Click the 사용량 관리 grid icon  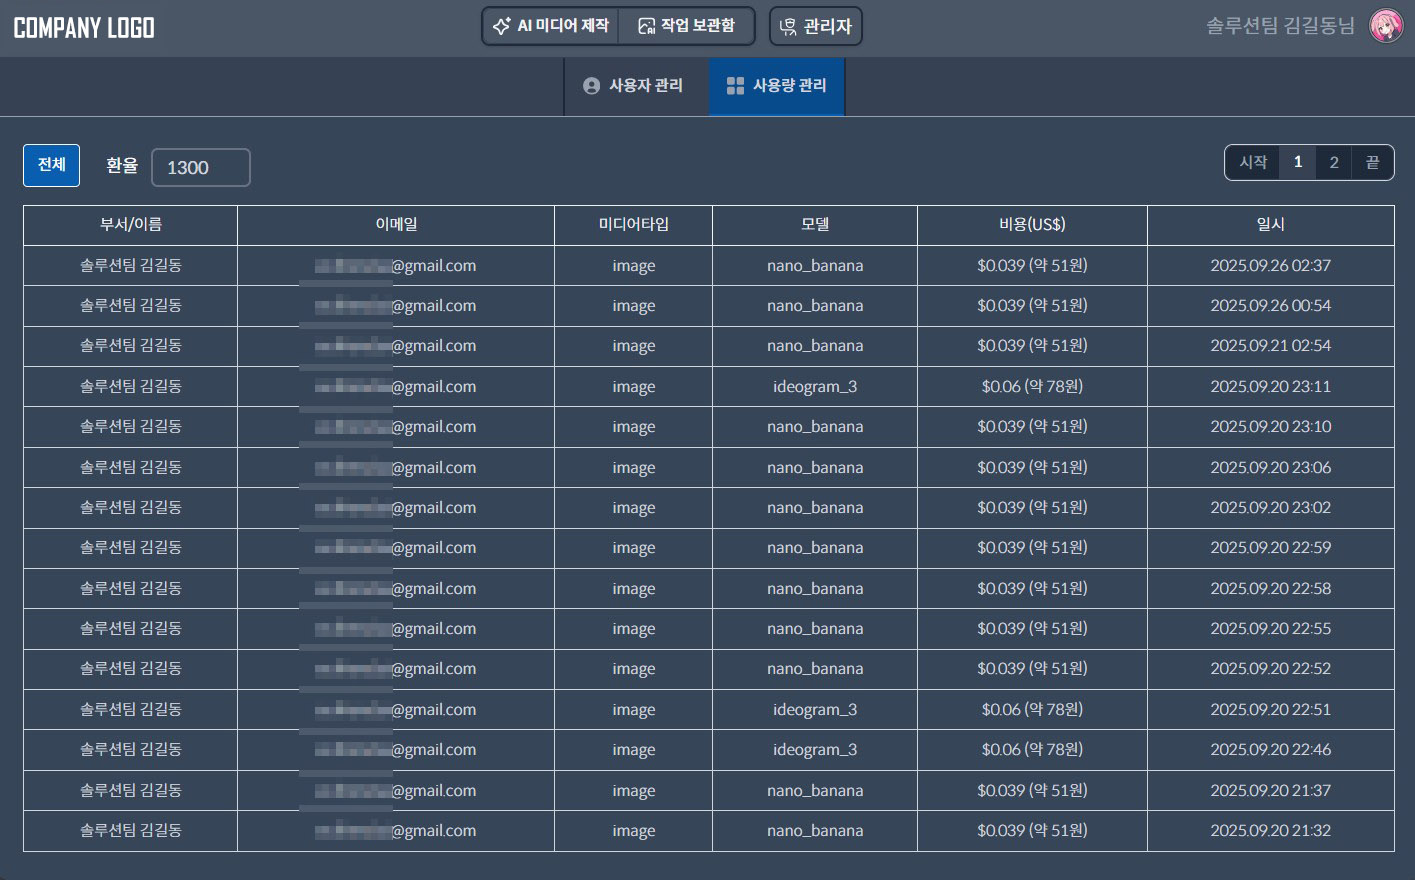pos(735,86)
